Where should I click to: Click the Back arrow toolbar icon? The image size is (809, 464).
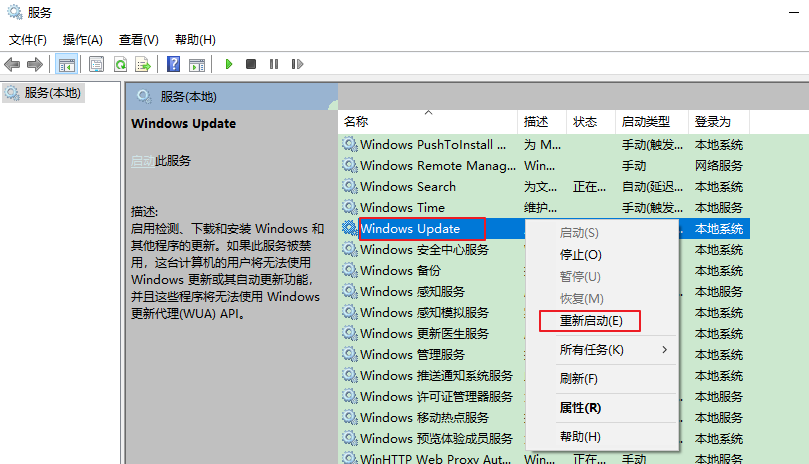pos(12,65)
